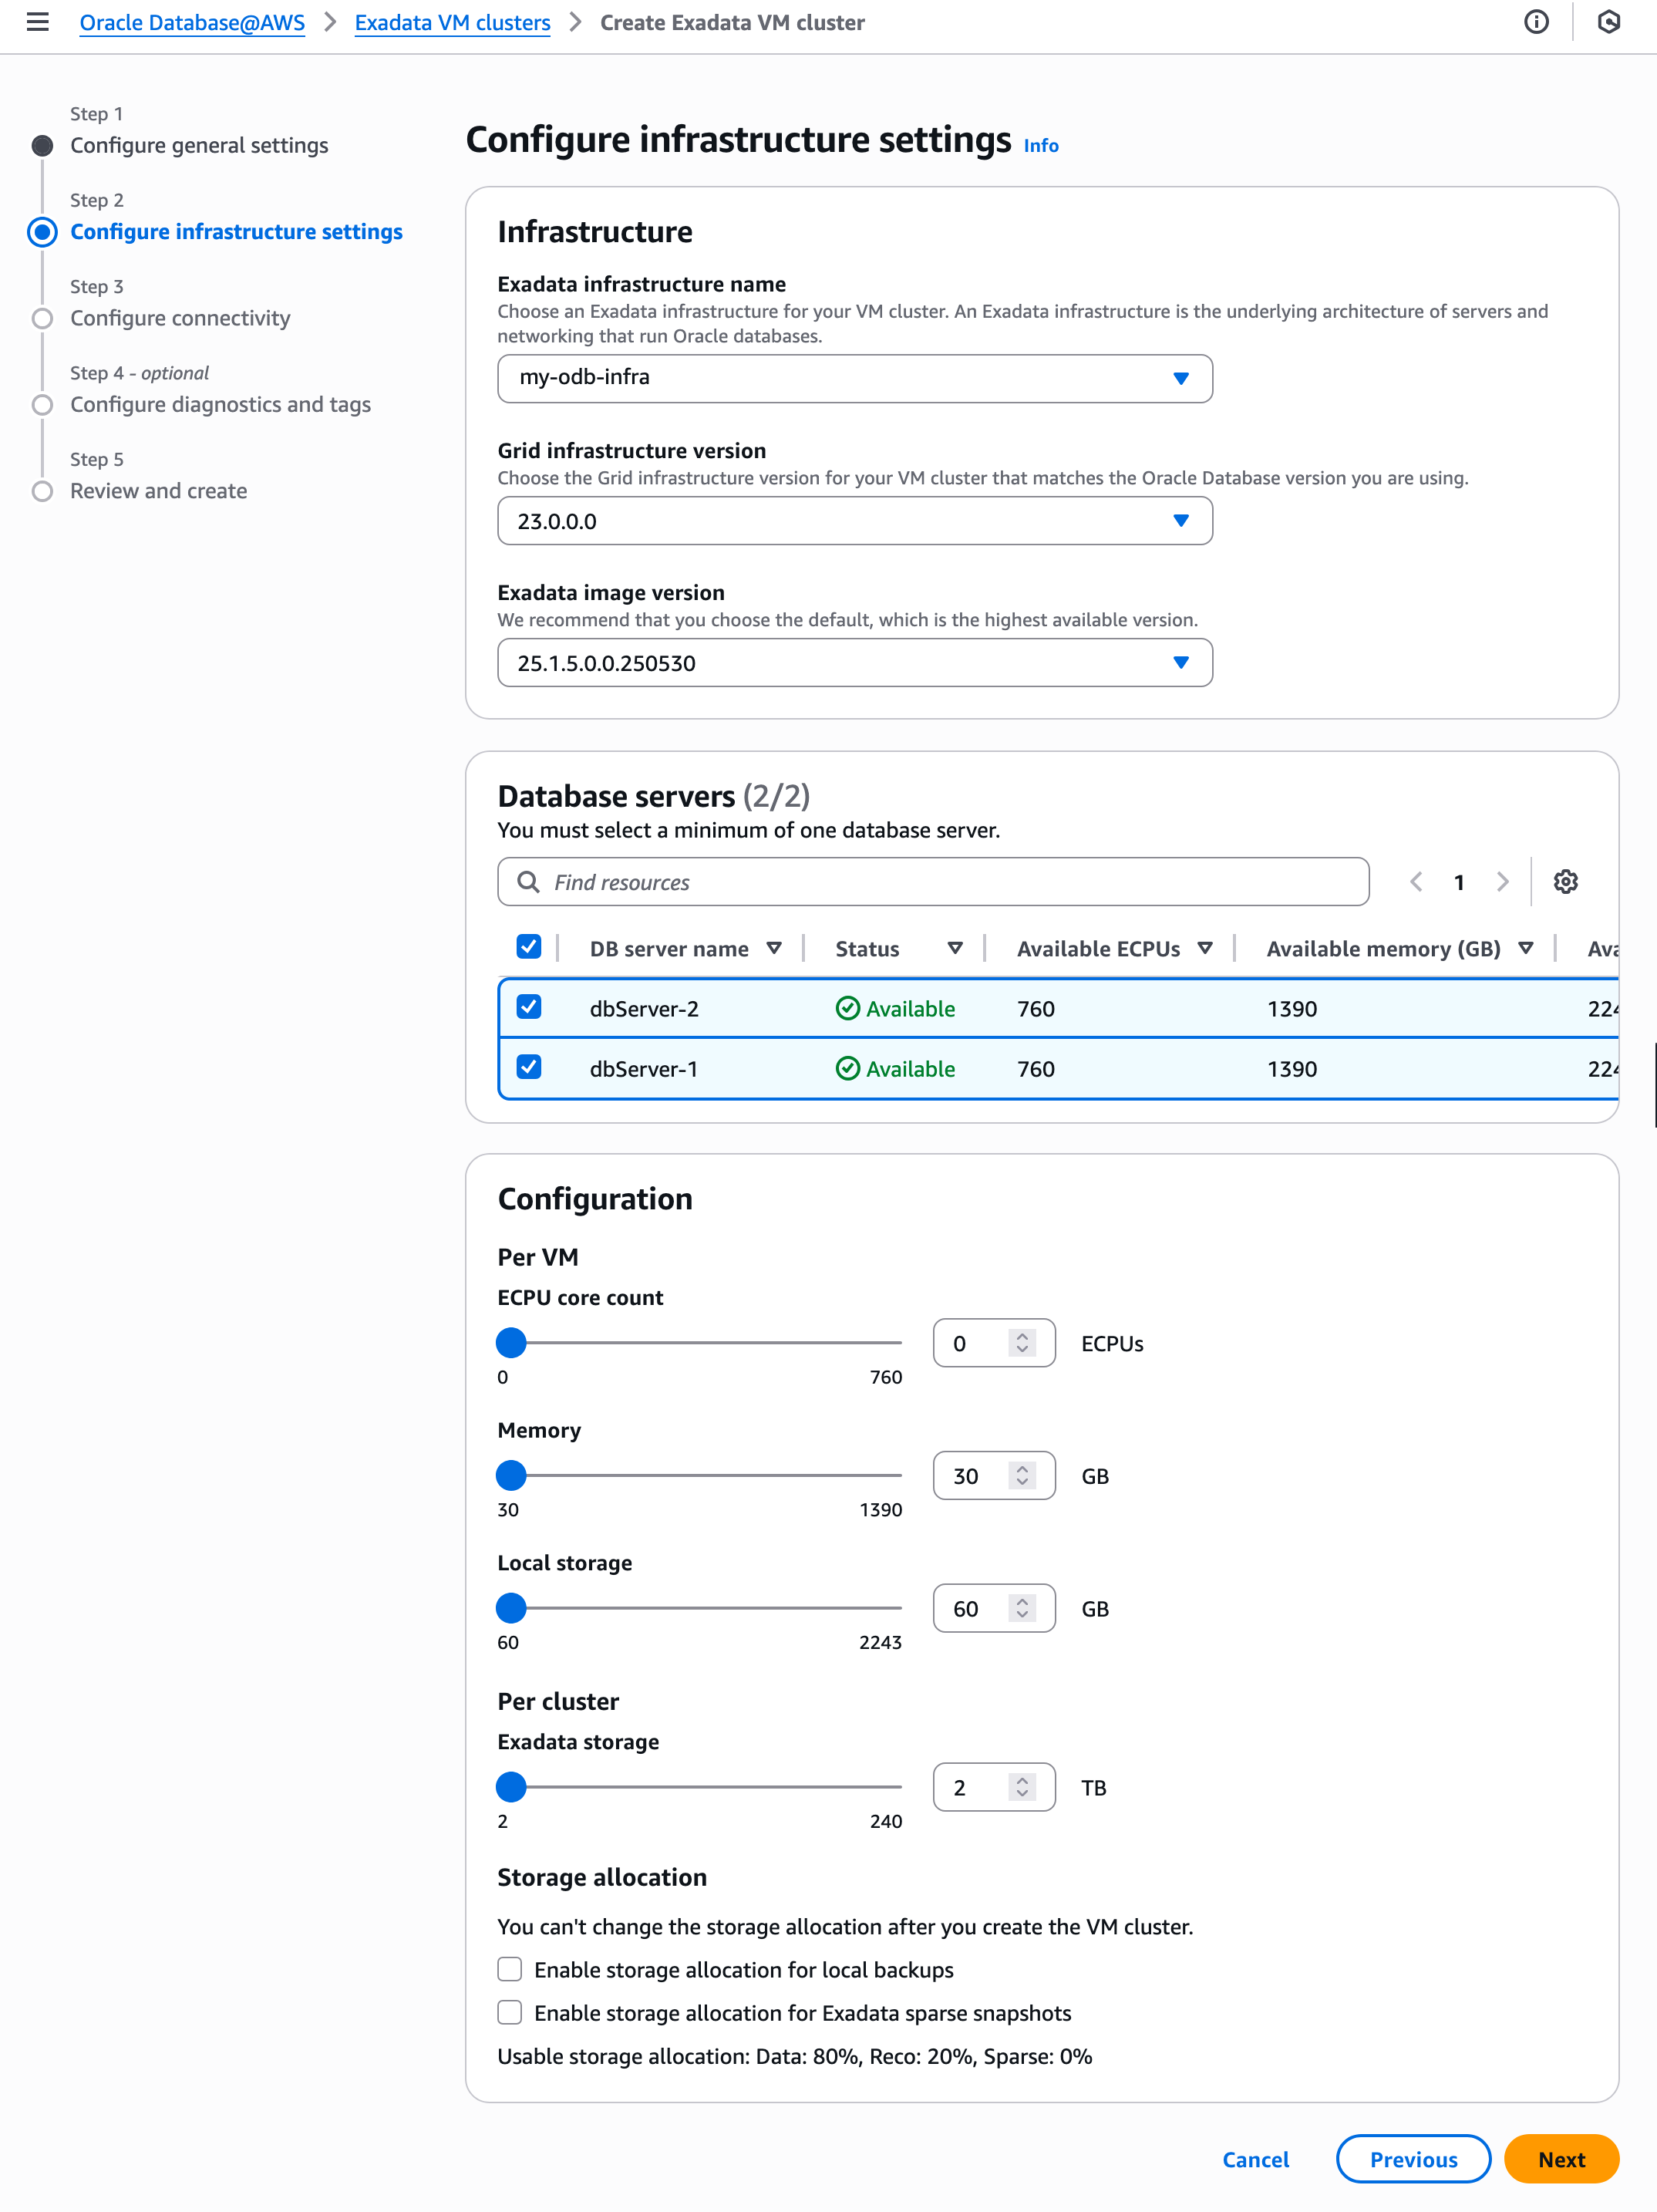Expand Grid infrastructure version dropdown
The height and width of the screenshot is (2212, 1657).
coord(854,521)
